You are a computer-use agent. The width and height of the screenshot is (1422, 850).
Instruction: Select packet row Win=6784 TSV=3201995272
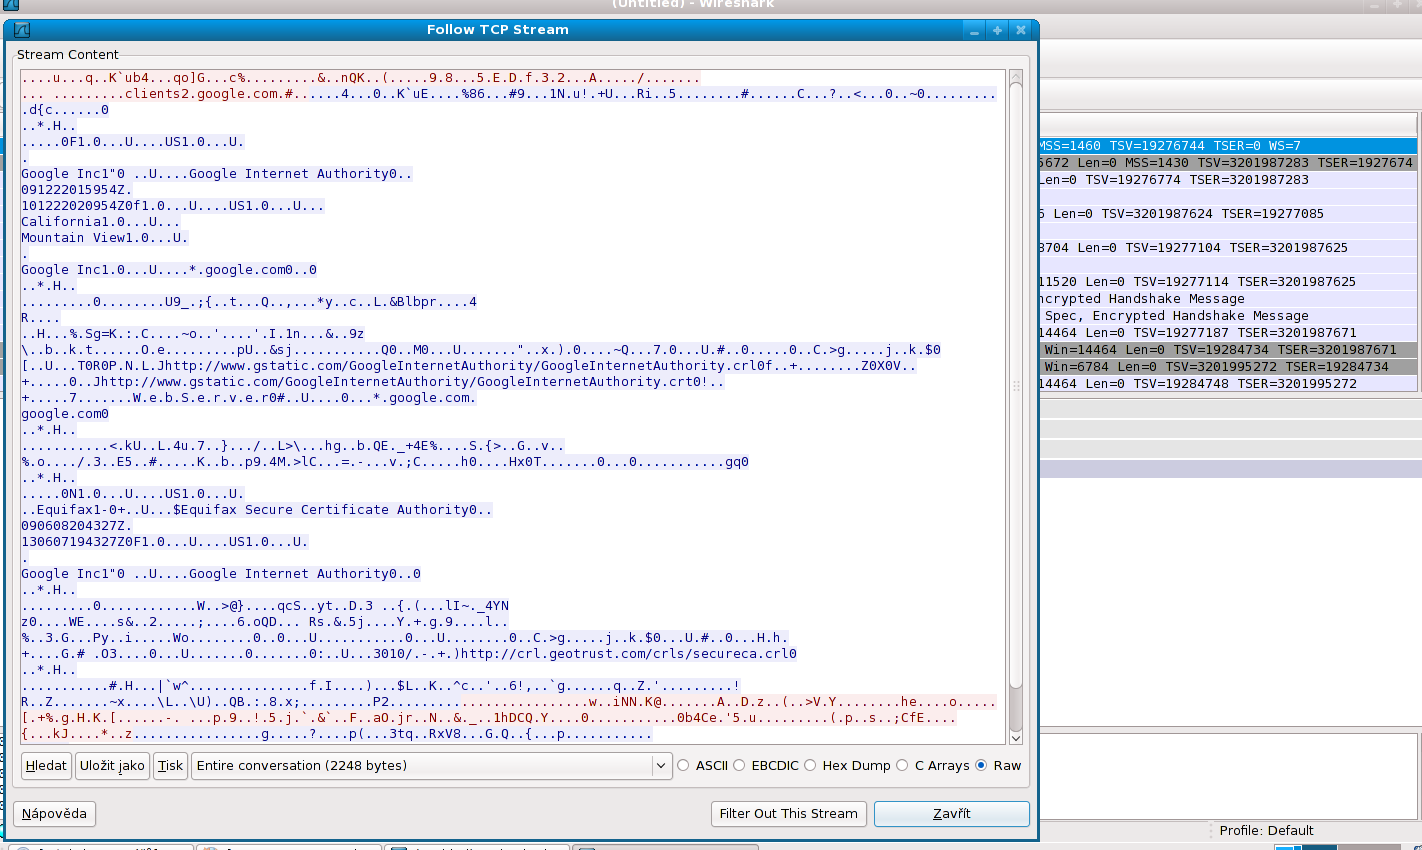[1228, 367]
